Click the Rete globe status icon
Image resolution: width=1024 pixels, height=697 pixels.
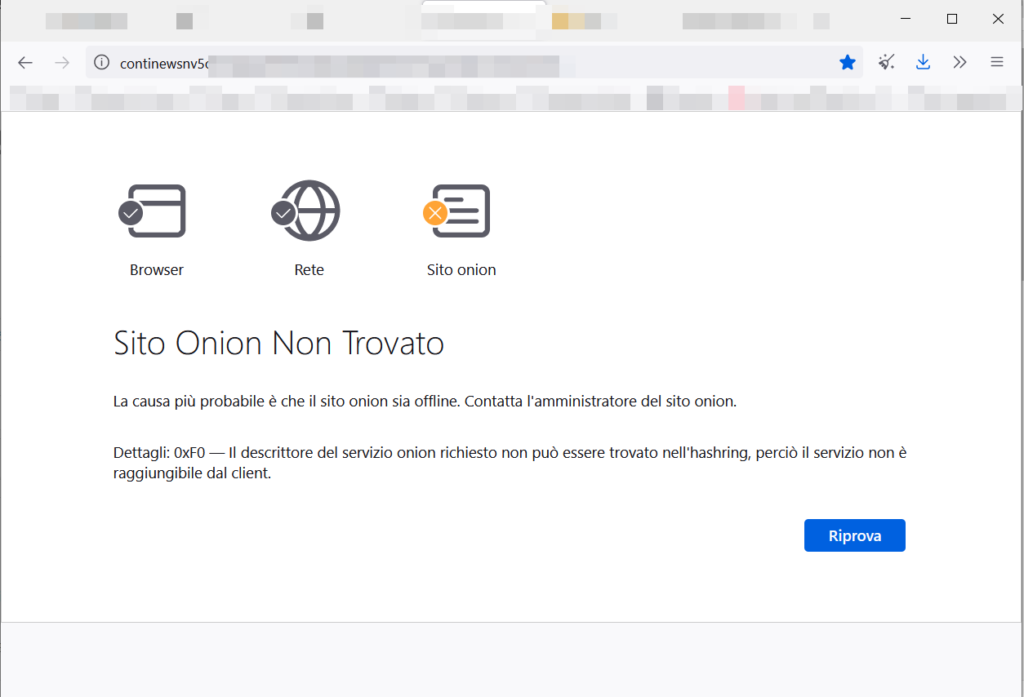[307, 211]
